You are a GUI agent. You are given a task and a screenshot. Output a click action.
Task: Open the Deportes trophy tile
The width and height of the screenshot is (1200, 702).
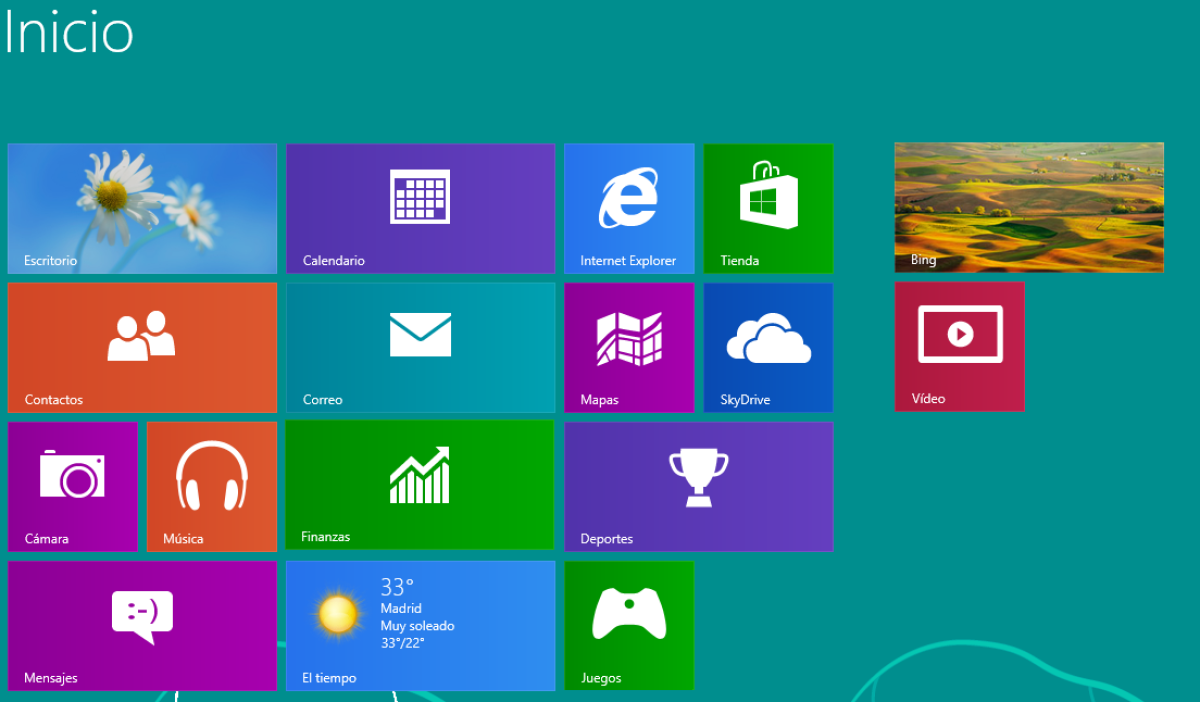pos(698,486)
